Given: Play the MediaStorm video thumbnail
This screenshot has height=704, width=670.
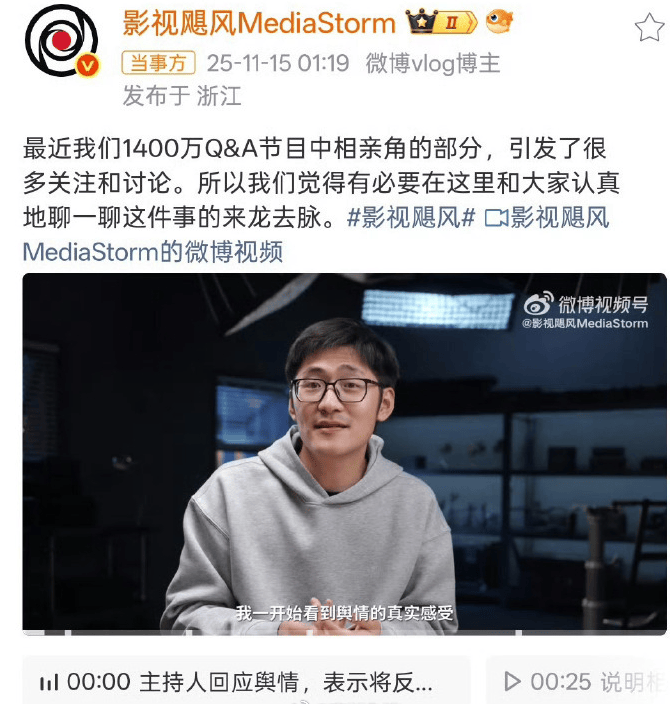Looking at the screenshot, I should click(x=344, y=453).
